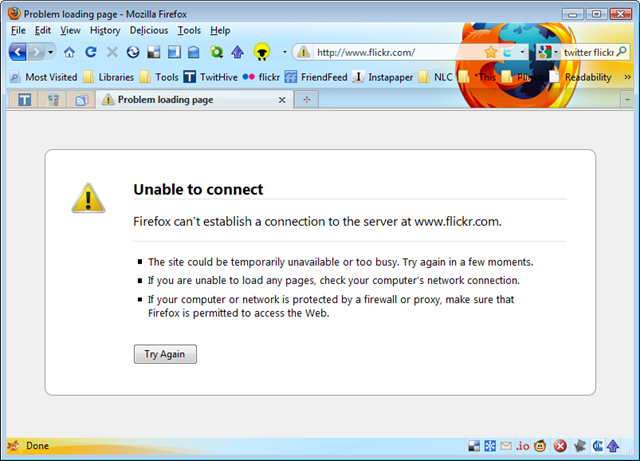Click the blue globe sync toolbar icon
Image resolution: width=640 pixels, height=461 pixels.
pyautogui.click(x=133, y=52)
